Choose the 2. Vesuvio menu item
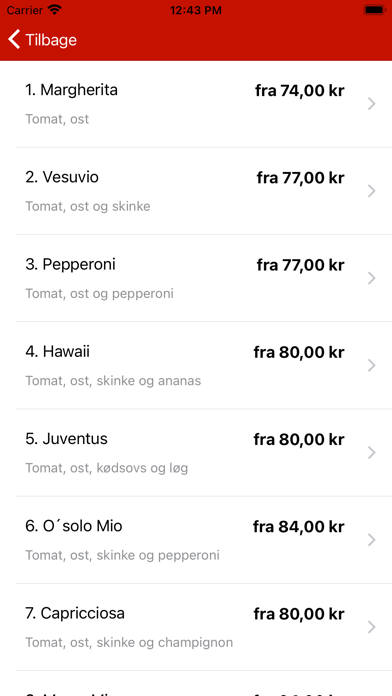392x696 pixels. point(62,178)
